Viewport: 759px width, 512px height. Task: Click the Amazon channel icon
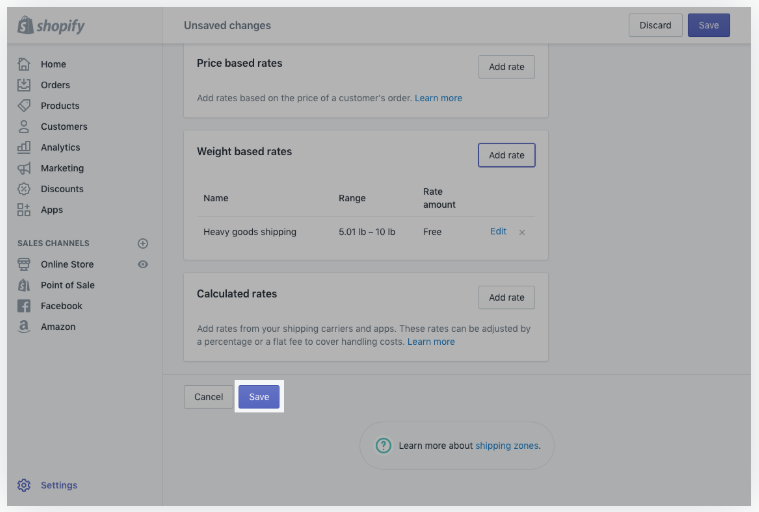(24, 327)
